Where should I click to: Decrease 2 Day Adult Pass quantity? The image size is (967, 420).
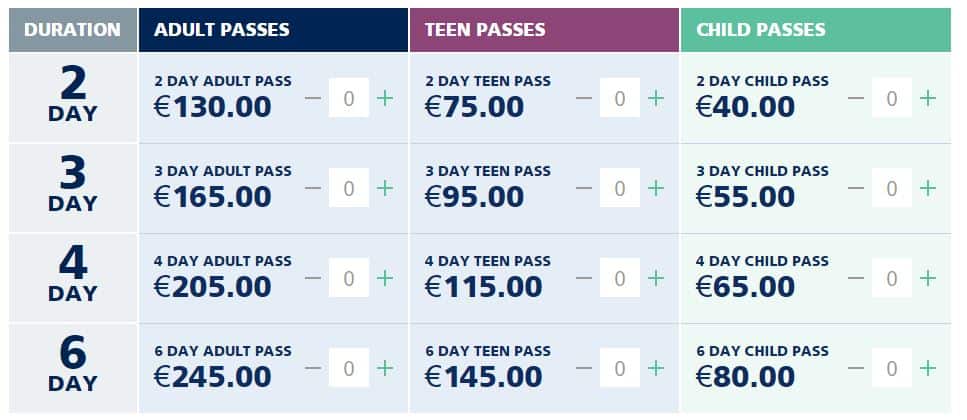click(x=313, y=98)
